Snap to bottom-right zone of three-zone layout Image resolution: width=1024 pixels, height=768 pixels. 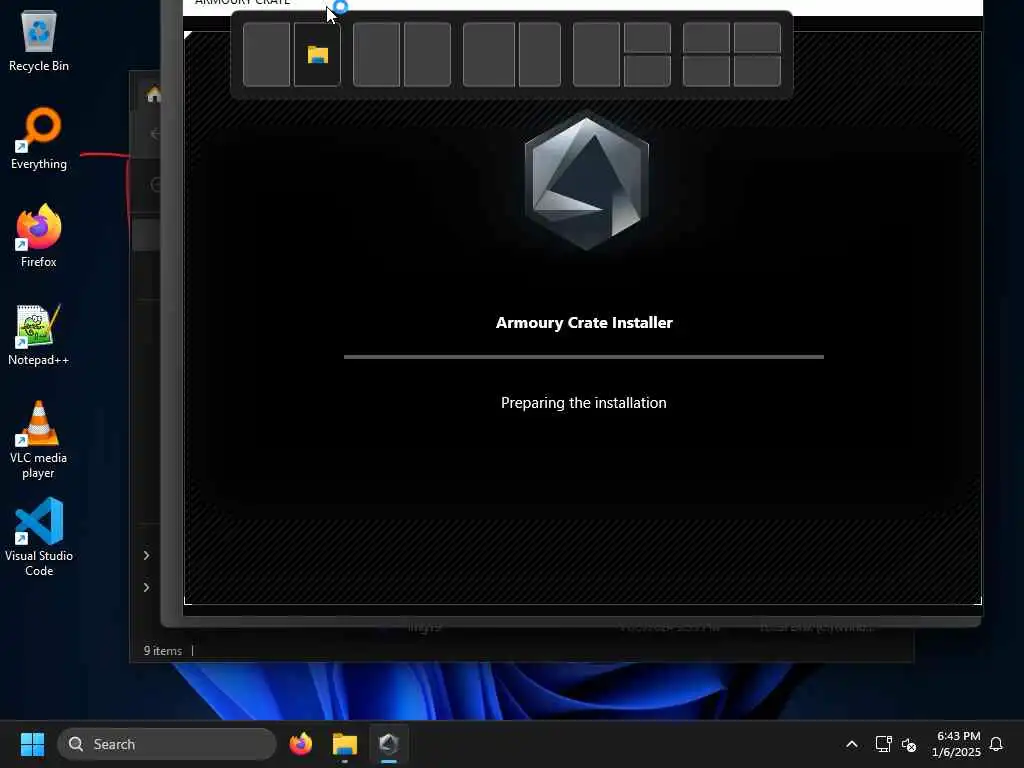click(x=647, y=71)
